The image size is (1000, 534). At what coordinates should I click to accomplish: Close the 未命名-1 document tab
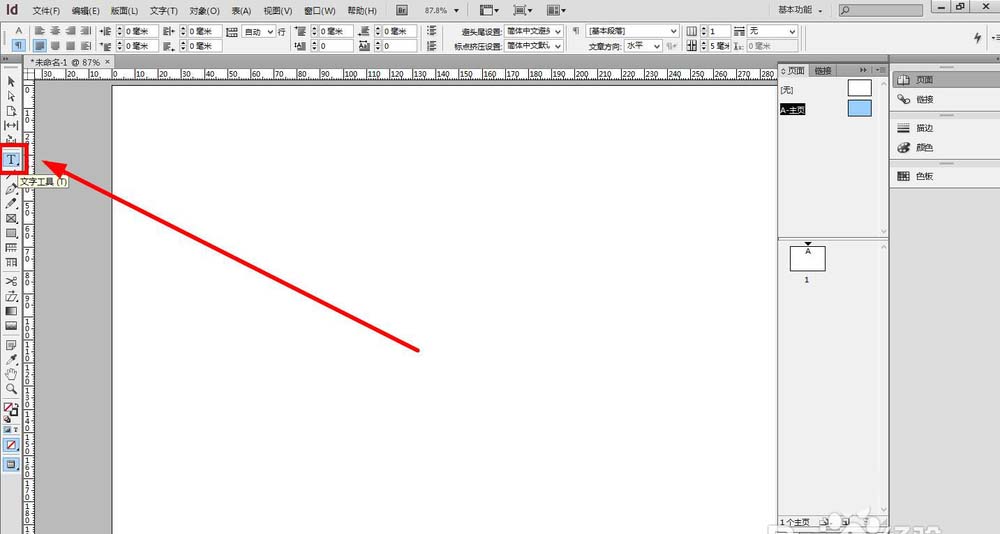point(108,61)
